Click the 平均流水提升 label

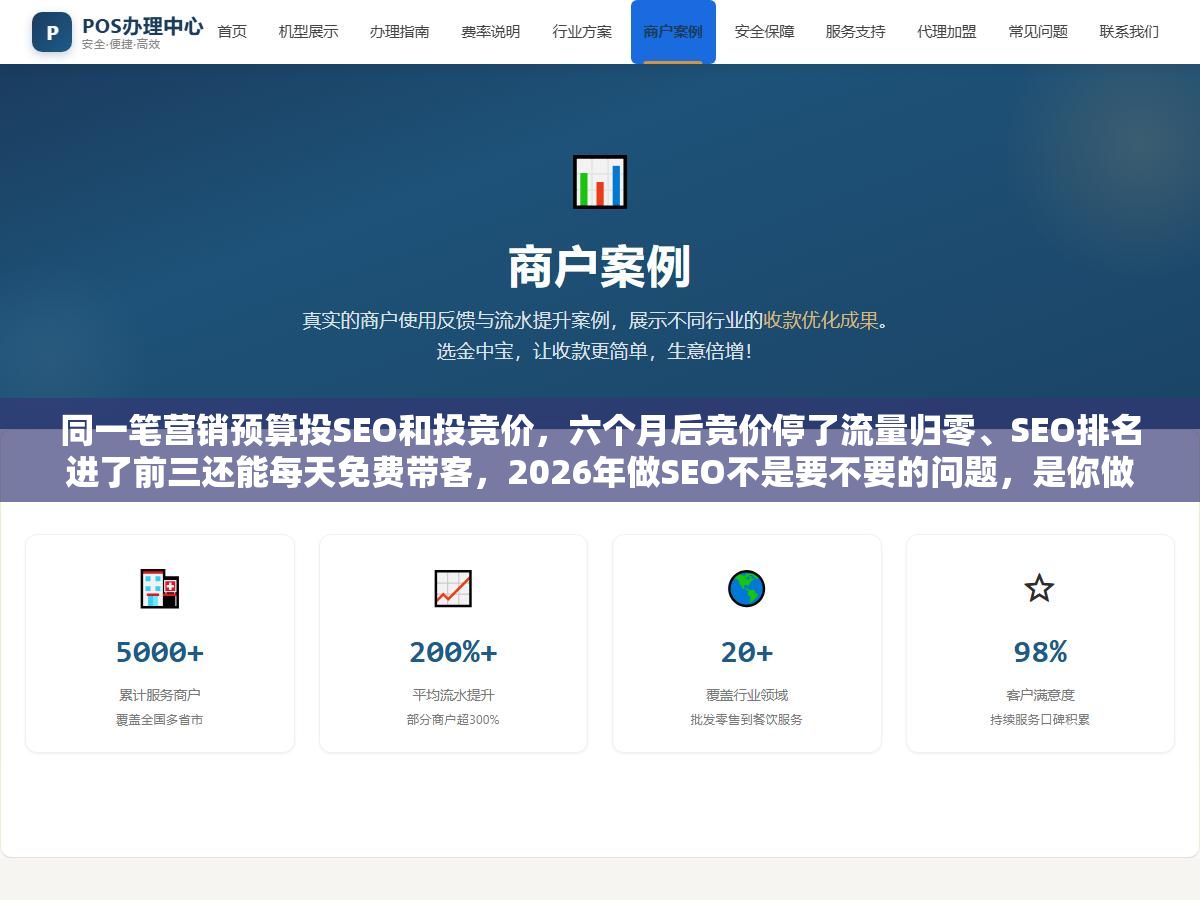[453, 695]
